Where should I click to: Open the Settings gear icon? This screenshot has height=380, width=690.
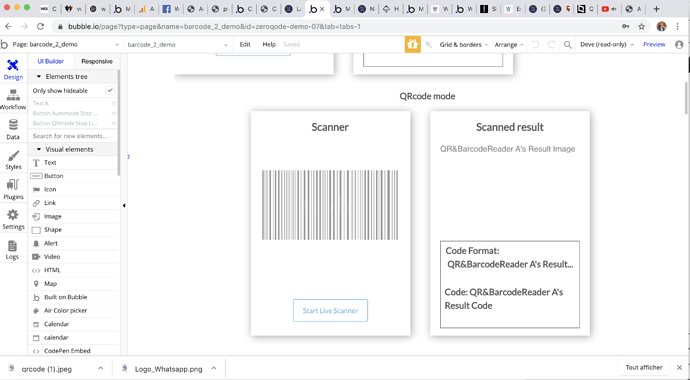13,219
